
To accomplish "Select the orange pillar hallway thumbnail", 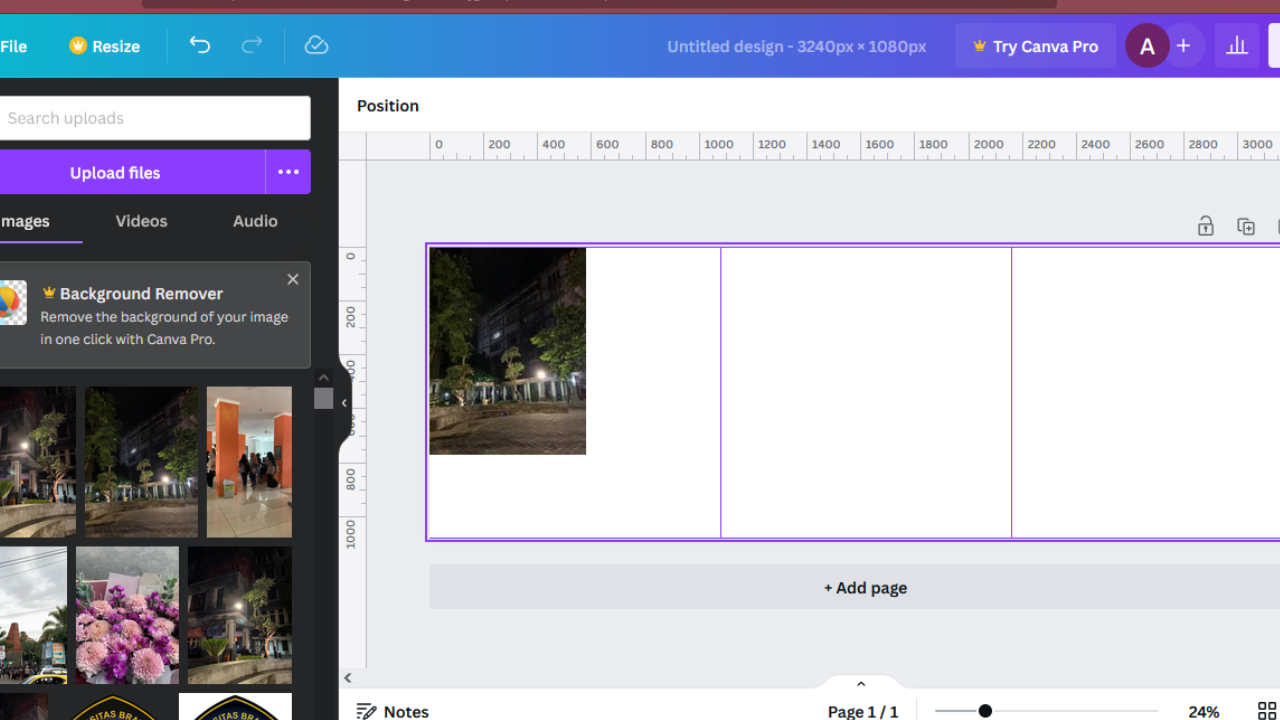I will (x=249, y=462).
